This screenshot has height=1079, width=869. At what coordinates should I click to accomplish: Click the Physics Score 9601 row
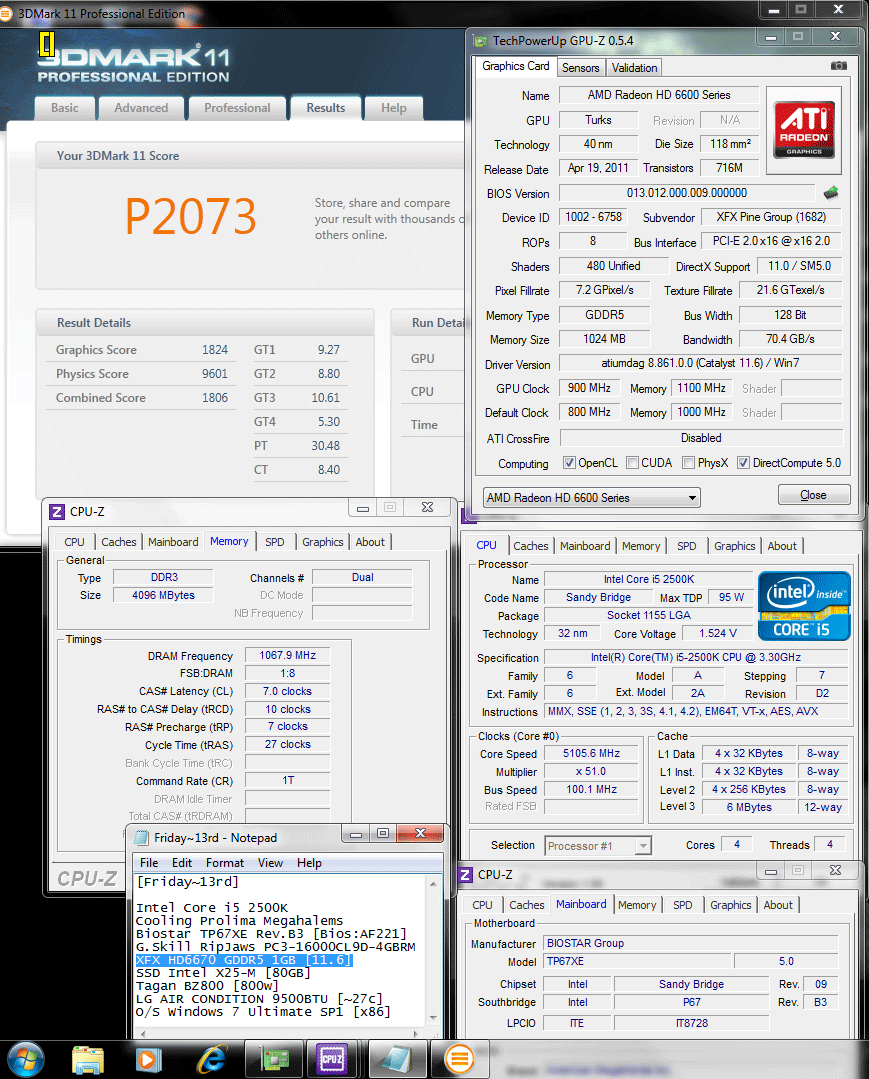click(x=141, y=374)
